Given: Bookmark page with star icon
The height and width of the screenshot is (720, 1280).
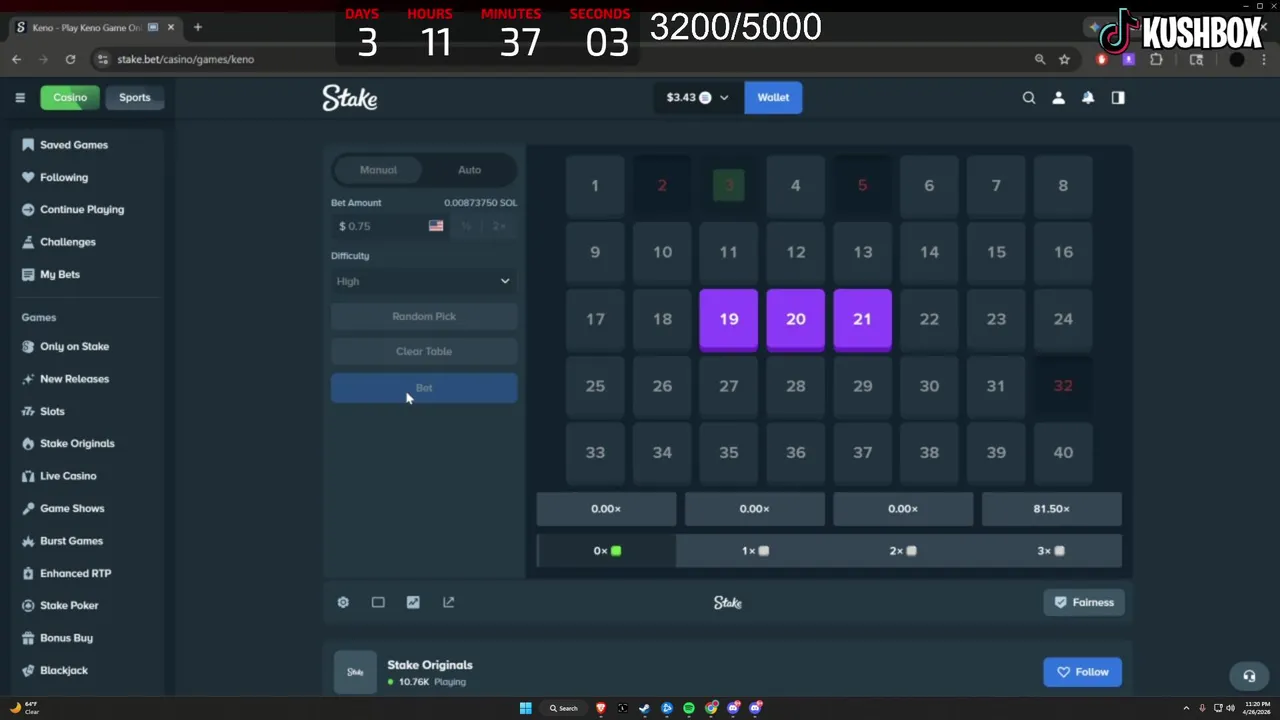Looking at the screenshot, I should 1064,59.
